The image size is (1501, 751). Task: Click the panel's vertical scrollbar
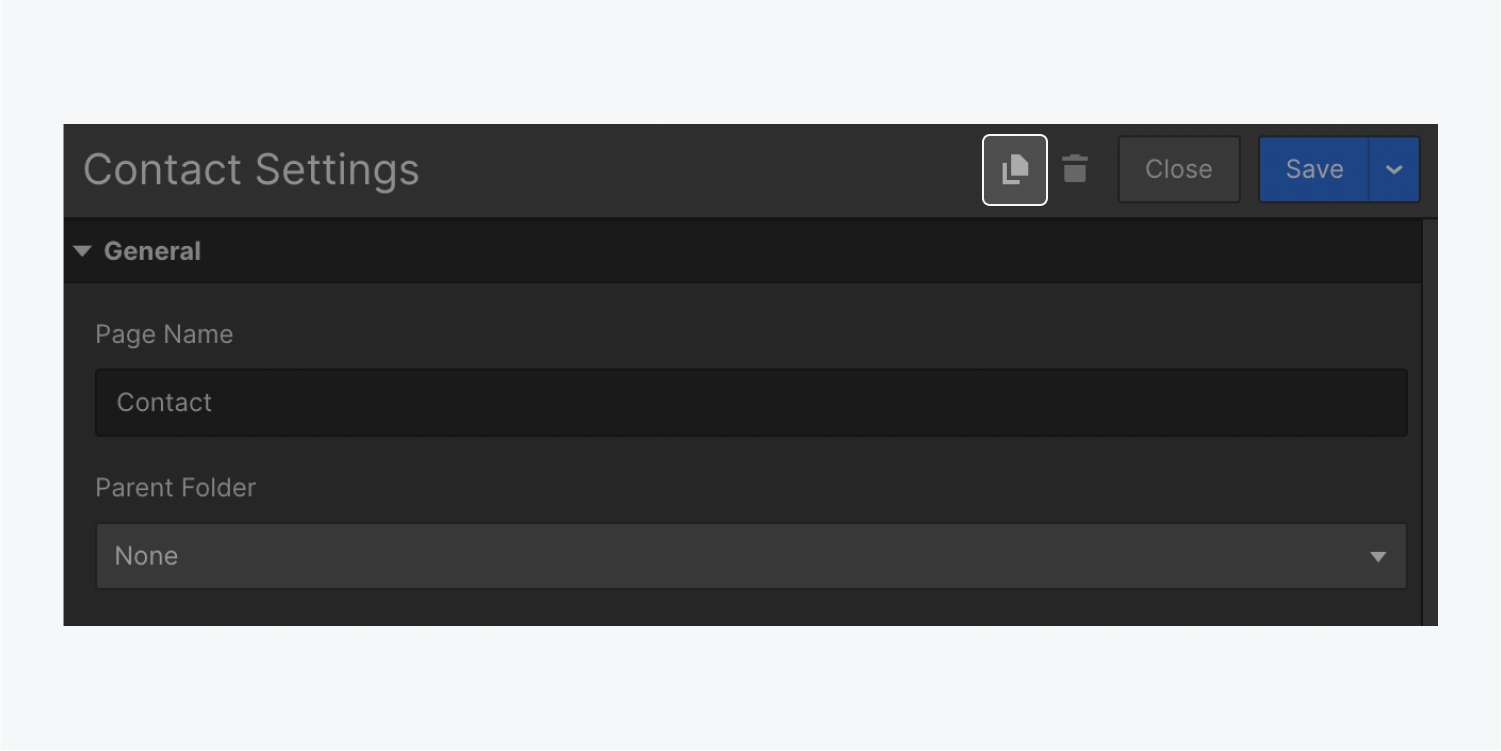click(1429, 422)
